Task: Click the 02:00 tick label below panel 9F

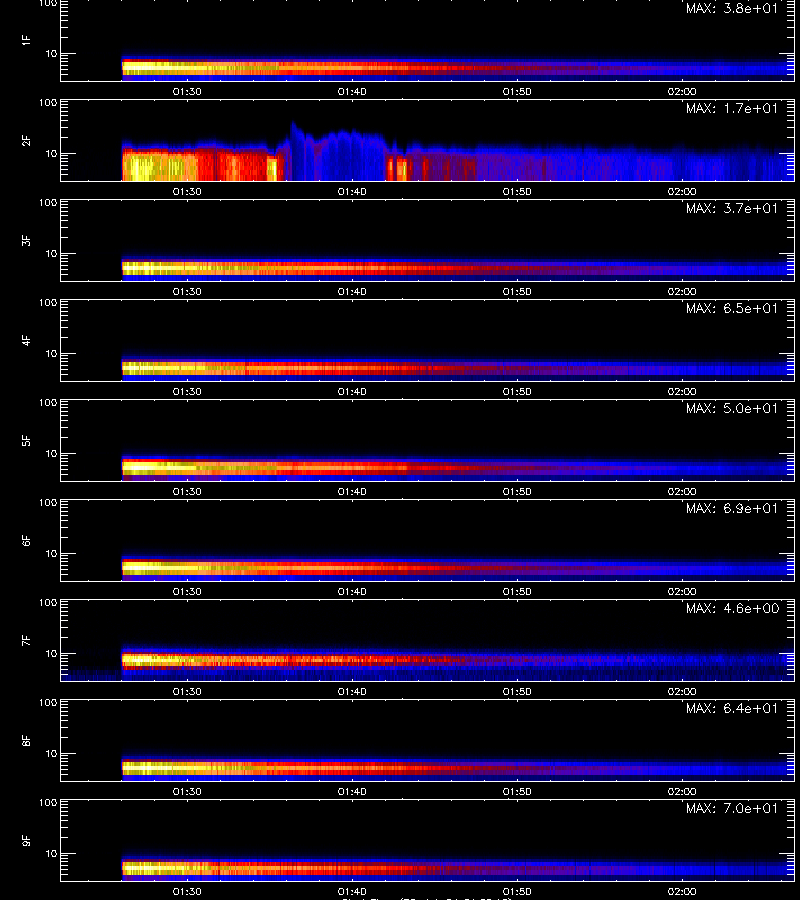Action: tap(682, 891)
